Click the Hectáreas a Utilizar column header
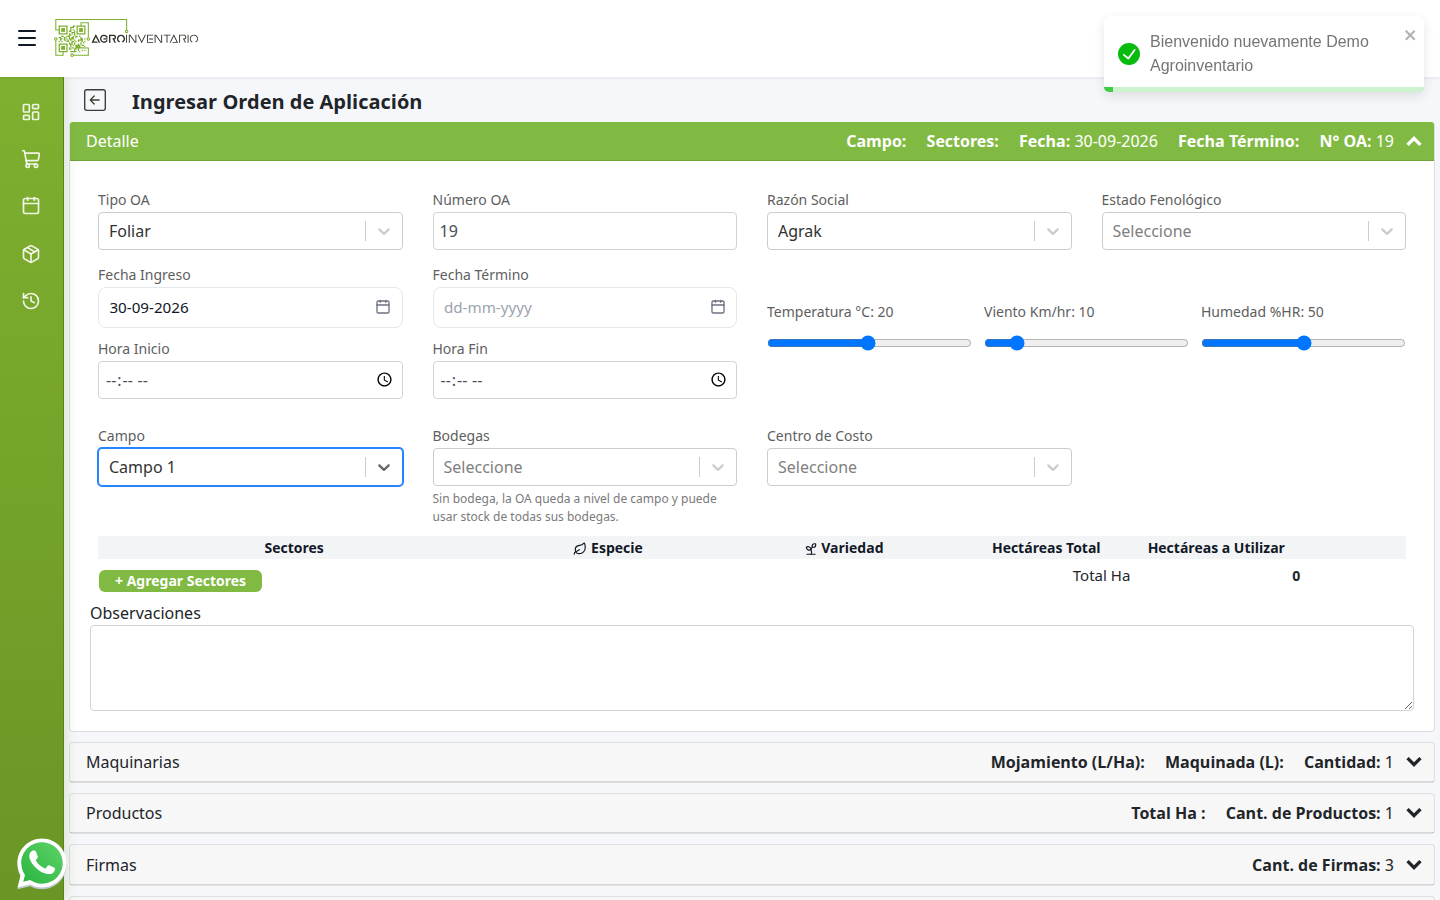The image size is (1440, 900). pos(1216,548)
